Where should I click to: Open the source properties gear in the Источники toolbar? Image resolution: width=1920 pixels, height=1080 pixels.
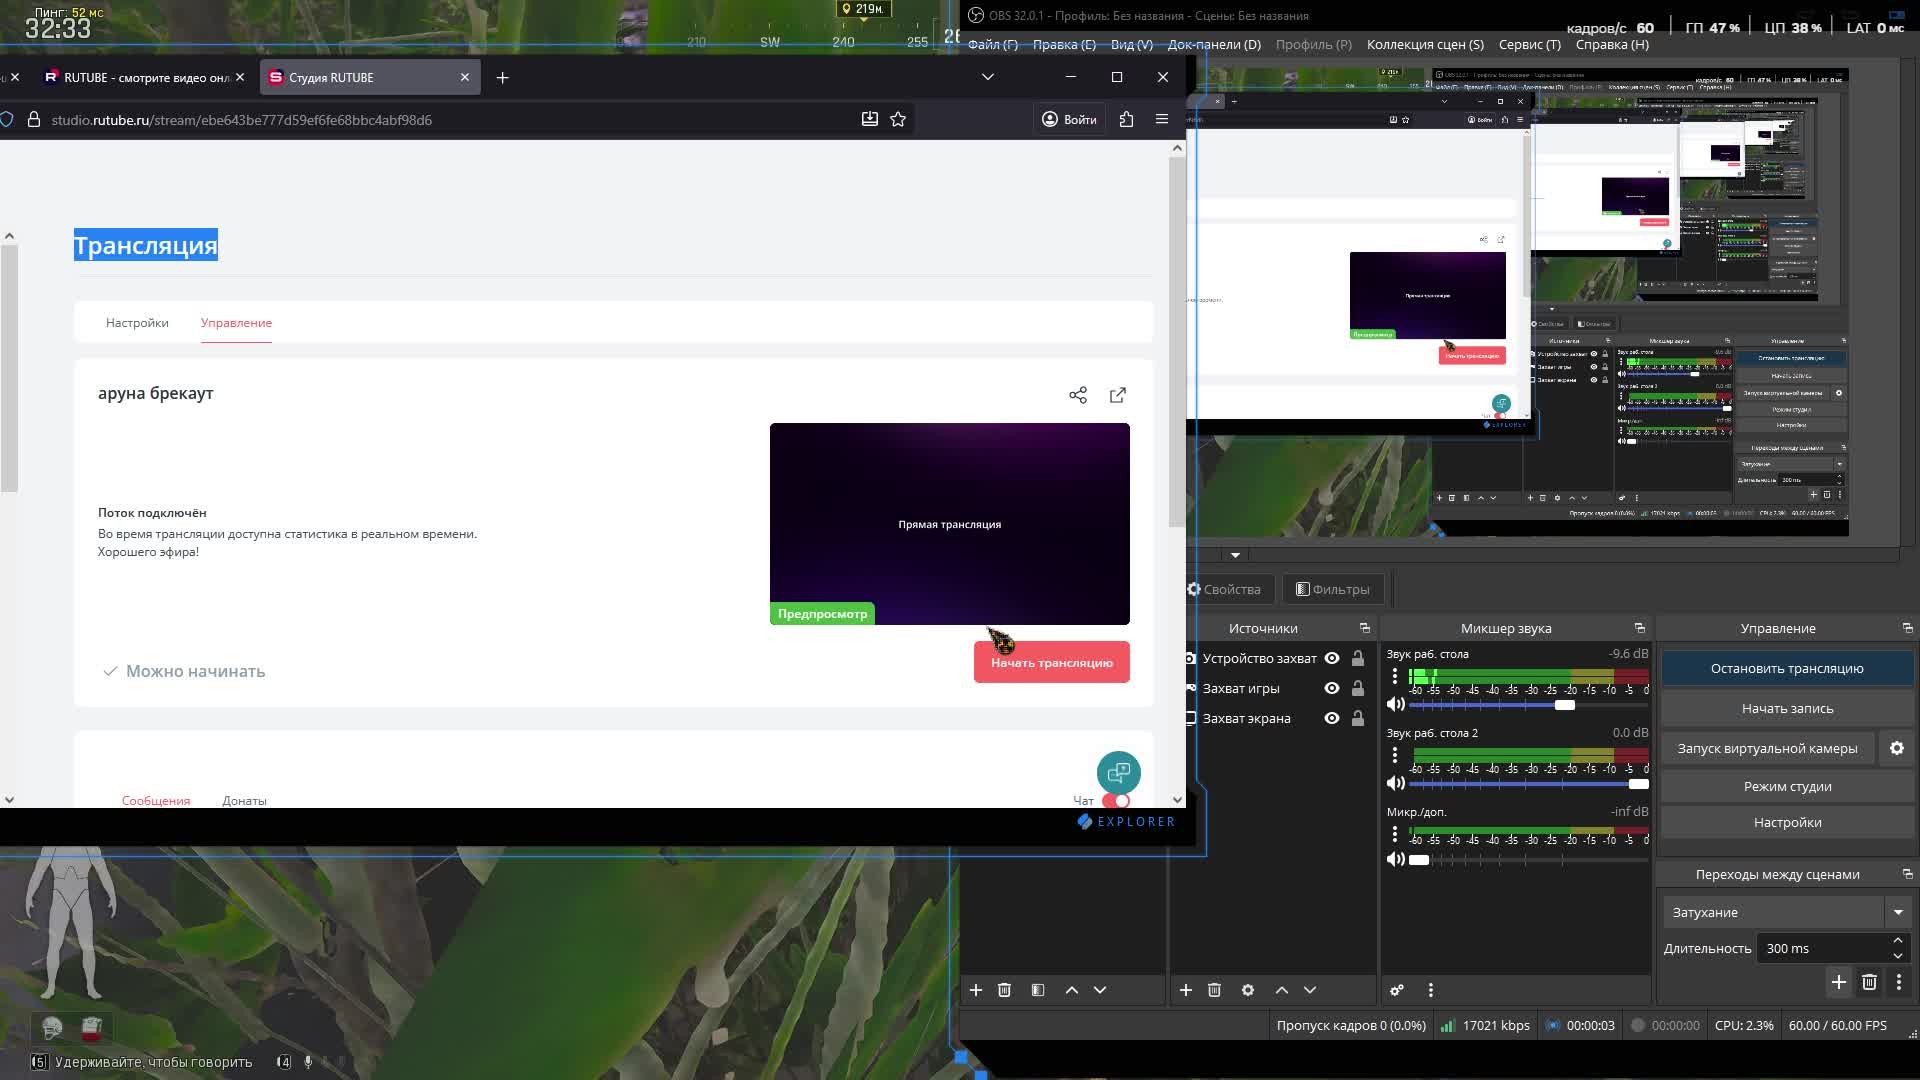click(x=1247, y=990)
